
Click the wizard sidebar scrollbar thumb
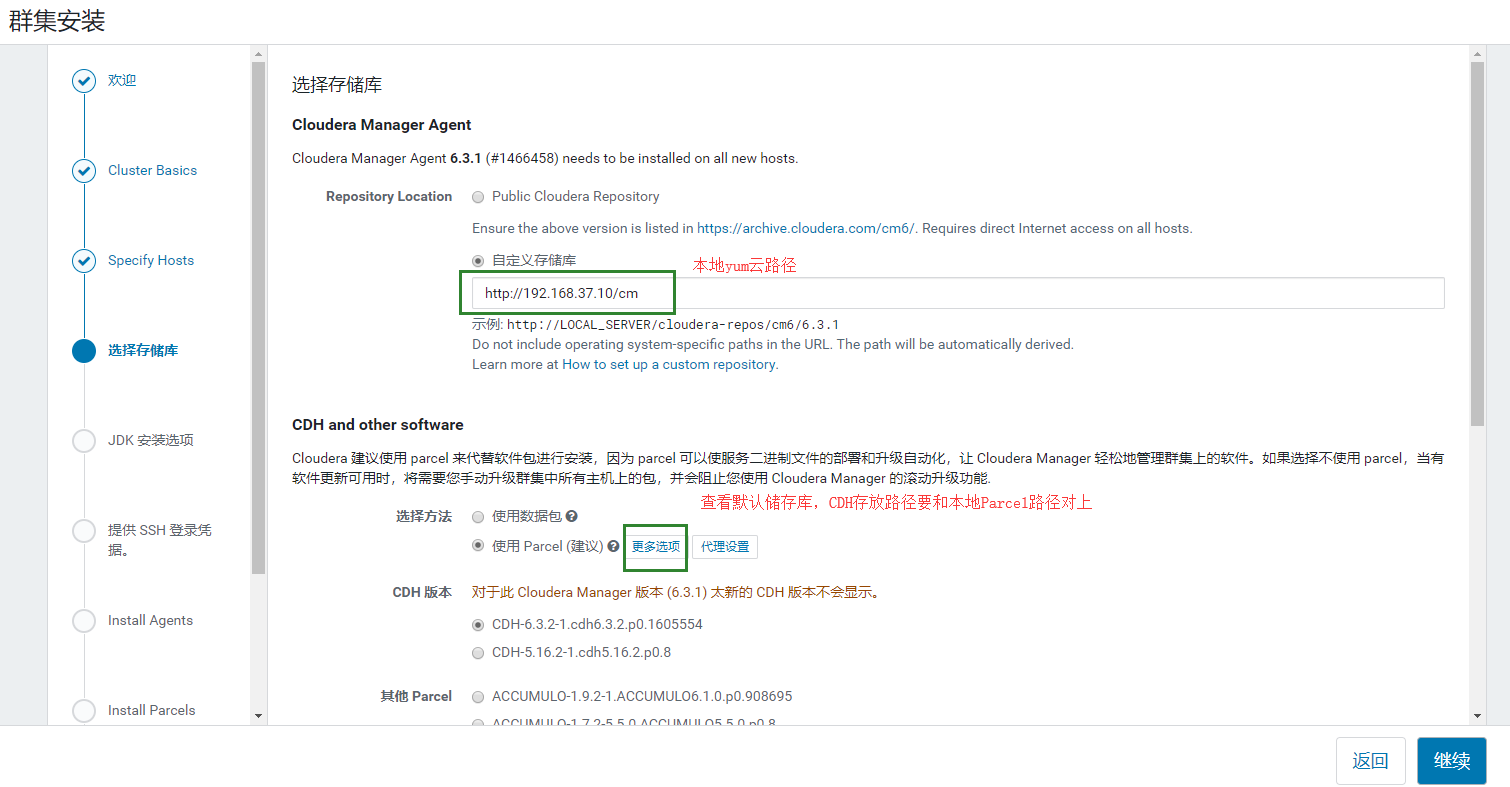[x=259, y=318]
